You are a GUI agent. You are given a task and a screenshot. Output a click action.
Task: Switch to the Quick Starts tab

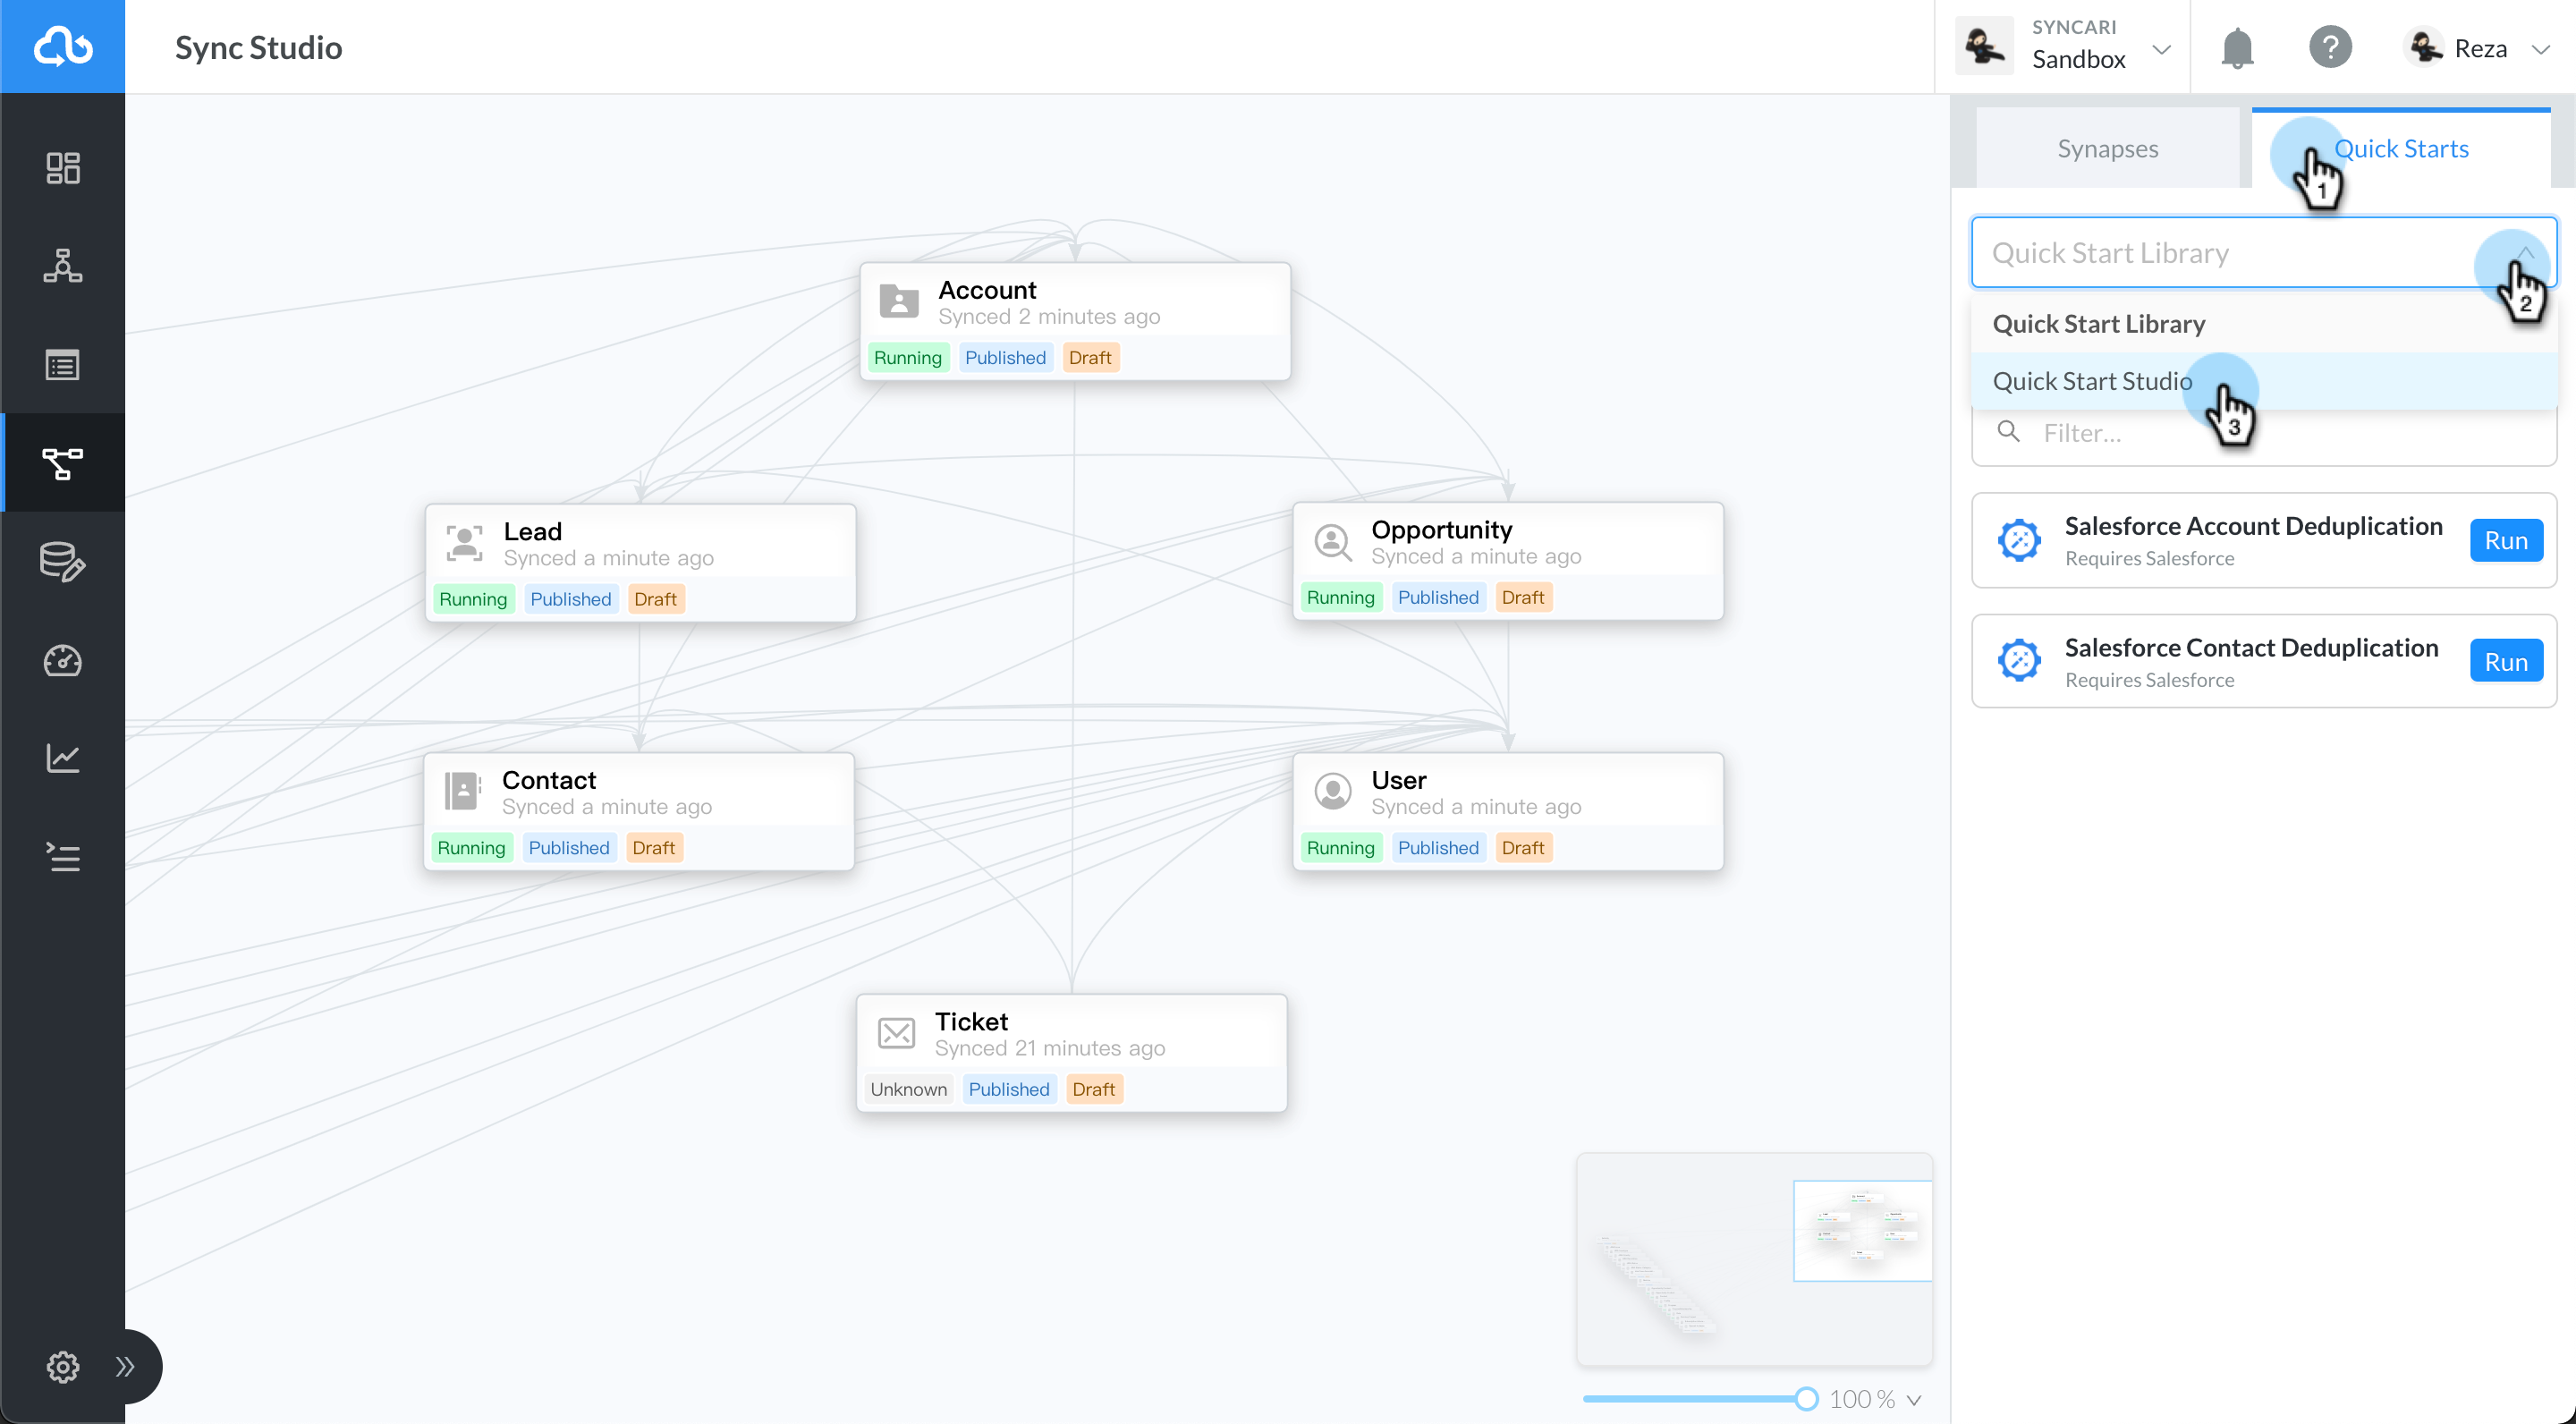[2402, 148]
